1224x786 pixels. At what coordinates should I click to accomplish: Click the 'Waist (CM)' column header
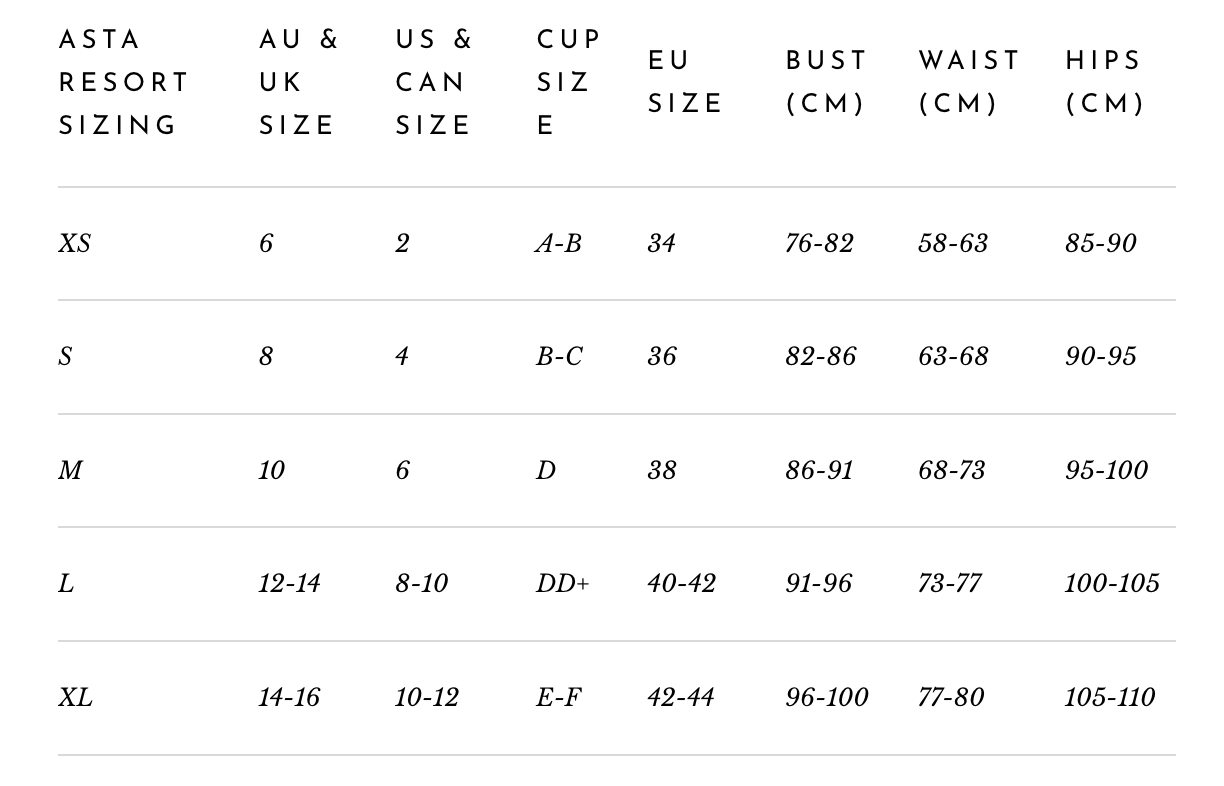point(969,83)
